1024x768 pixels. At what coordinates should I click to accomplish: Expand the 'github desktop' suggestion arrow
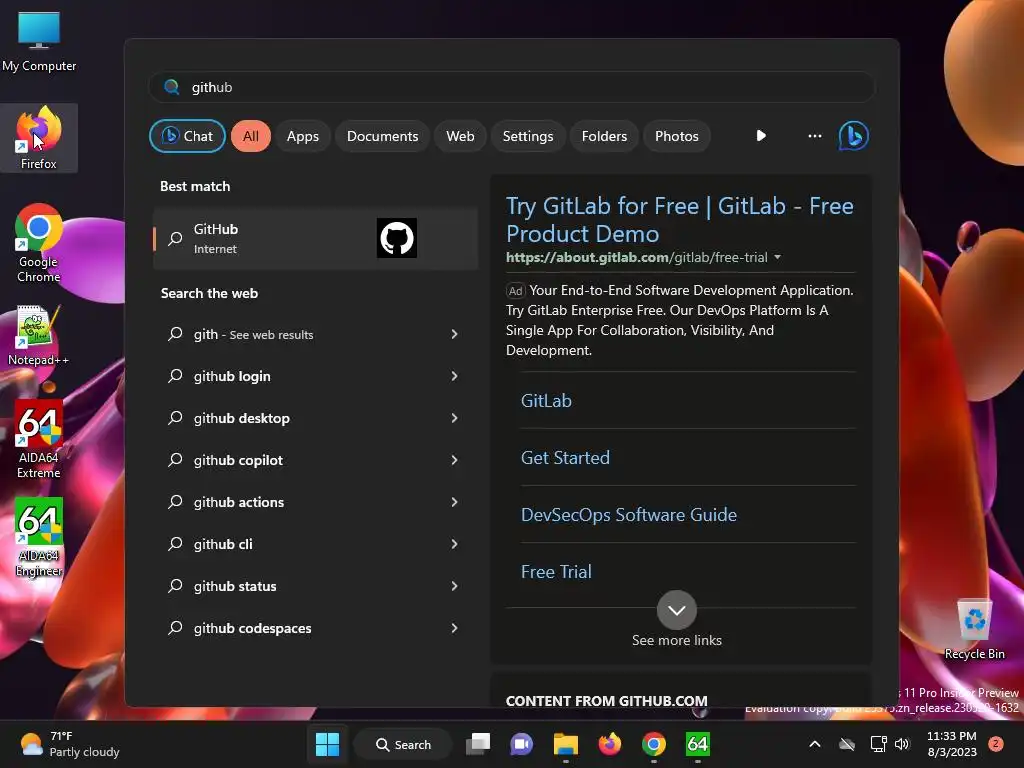tap(455, 418)
